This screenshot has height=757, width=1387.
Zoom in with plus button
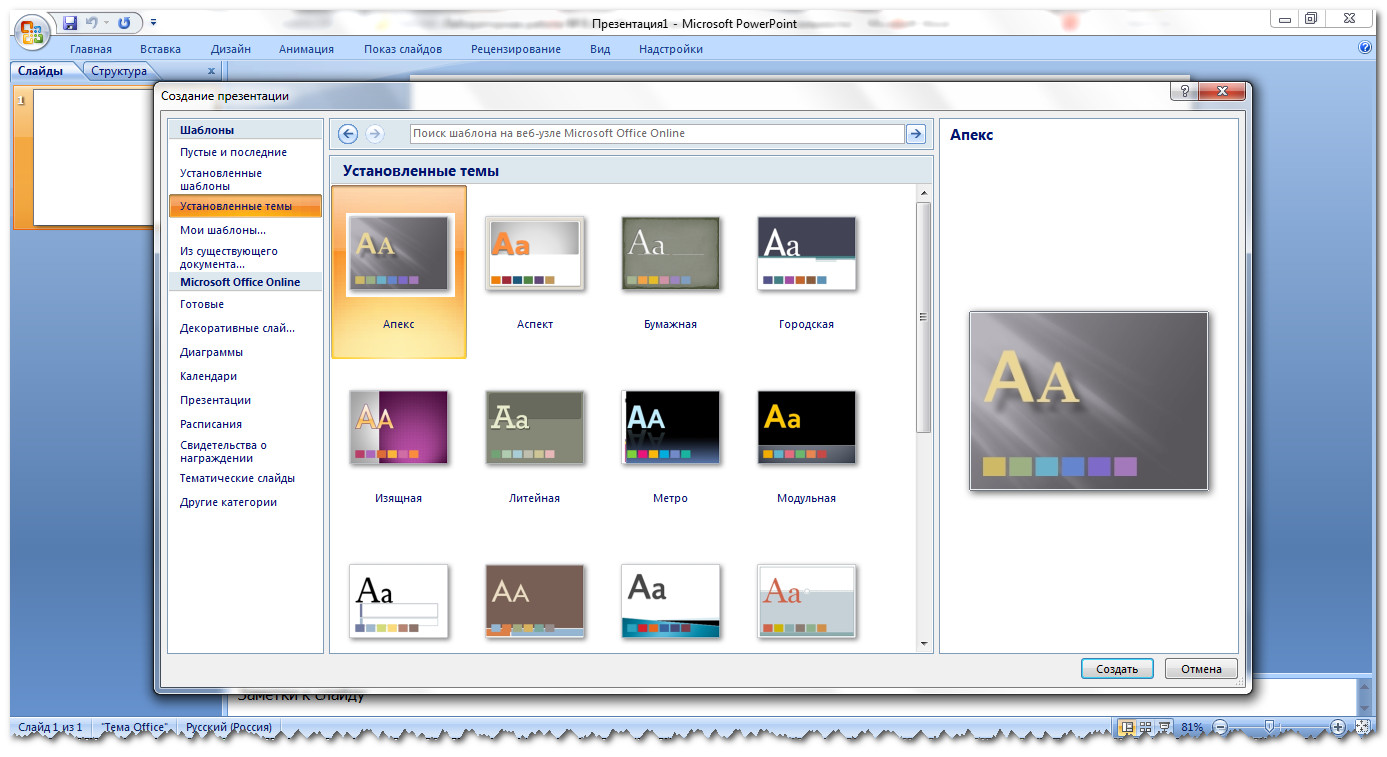click(1338, 727)
